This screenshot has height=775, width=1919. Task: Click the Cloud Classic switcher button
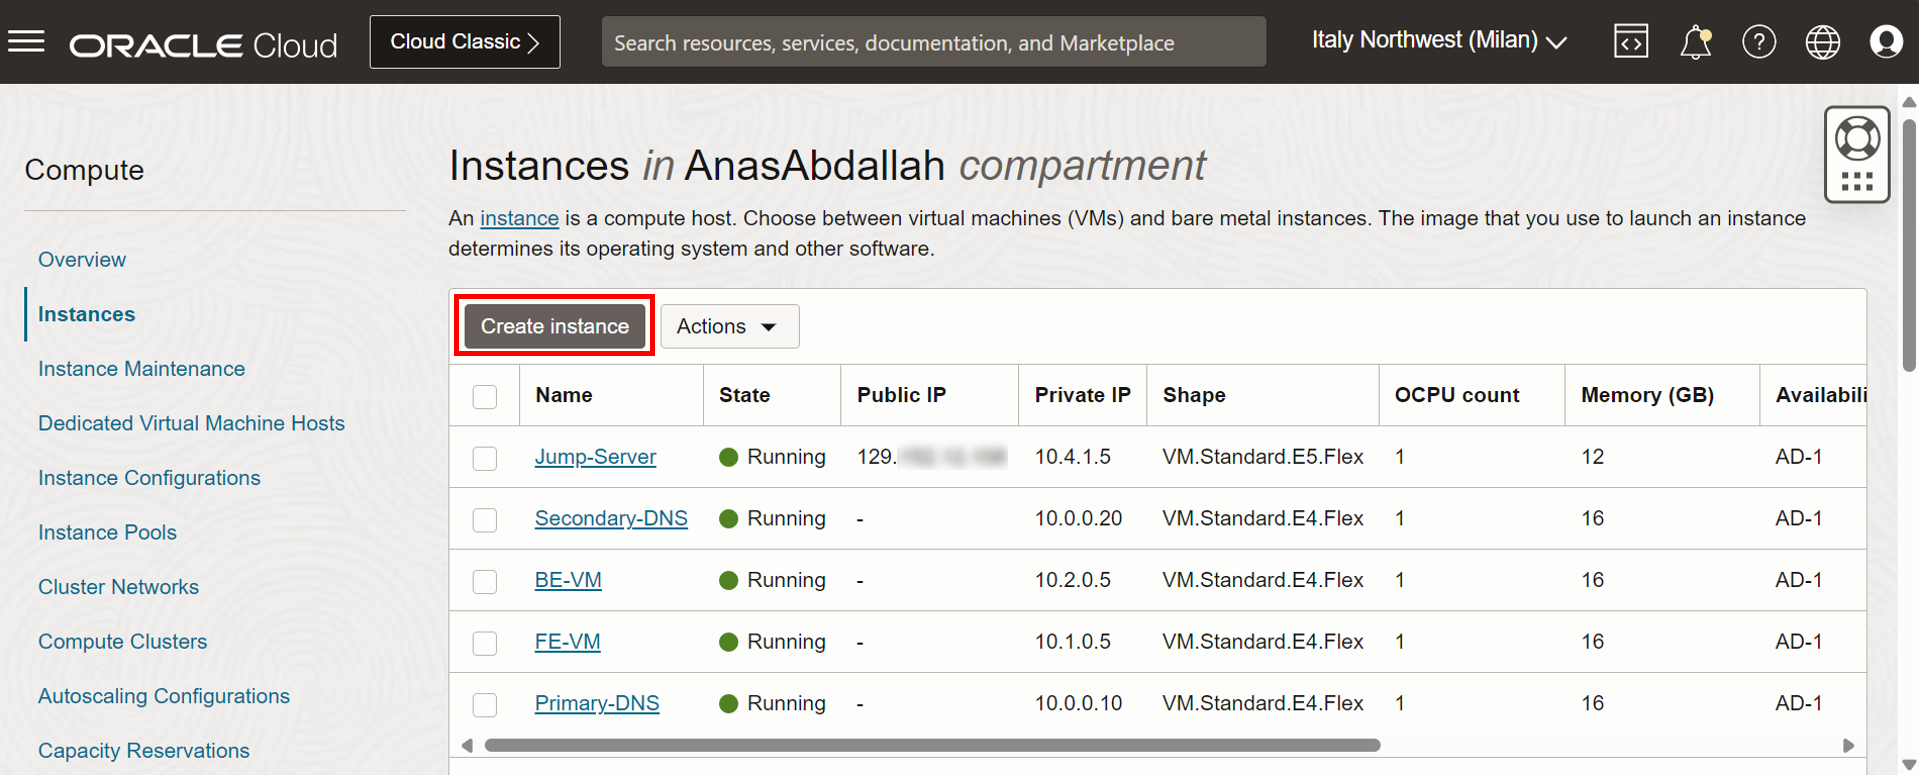(x=465, y=42)
